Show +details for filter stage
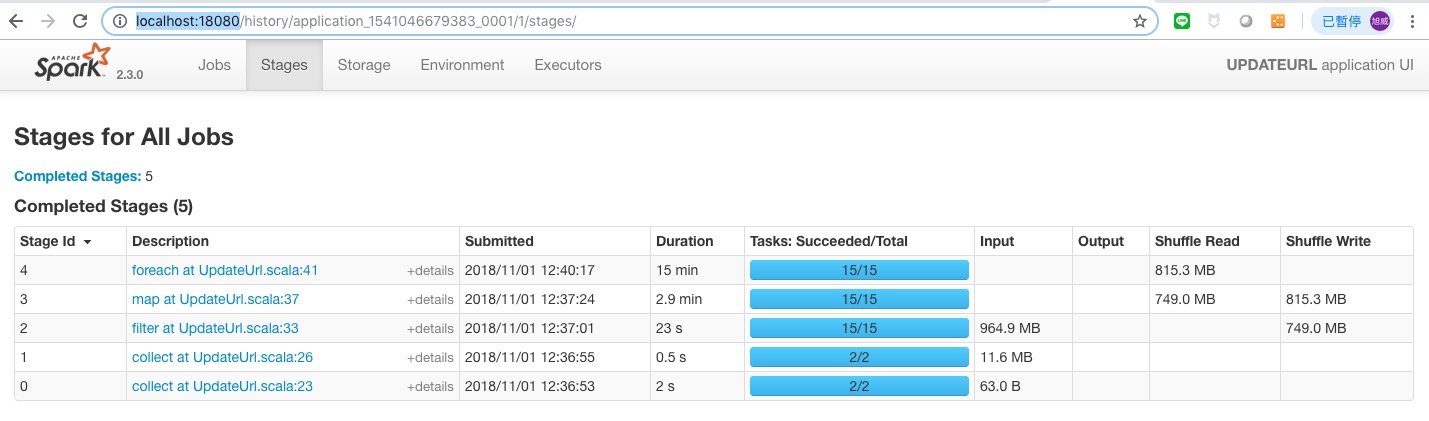 tap(430, 329)
